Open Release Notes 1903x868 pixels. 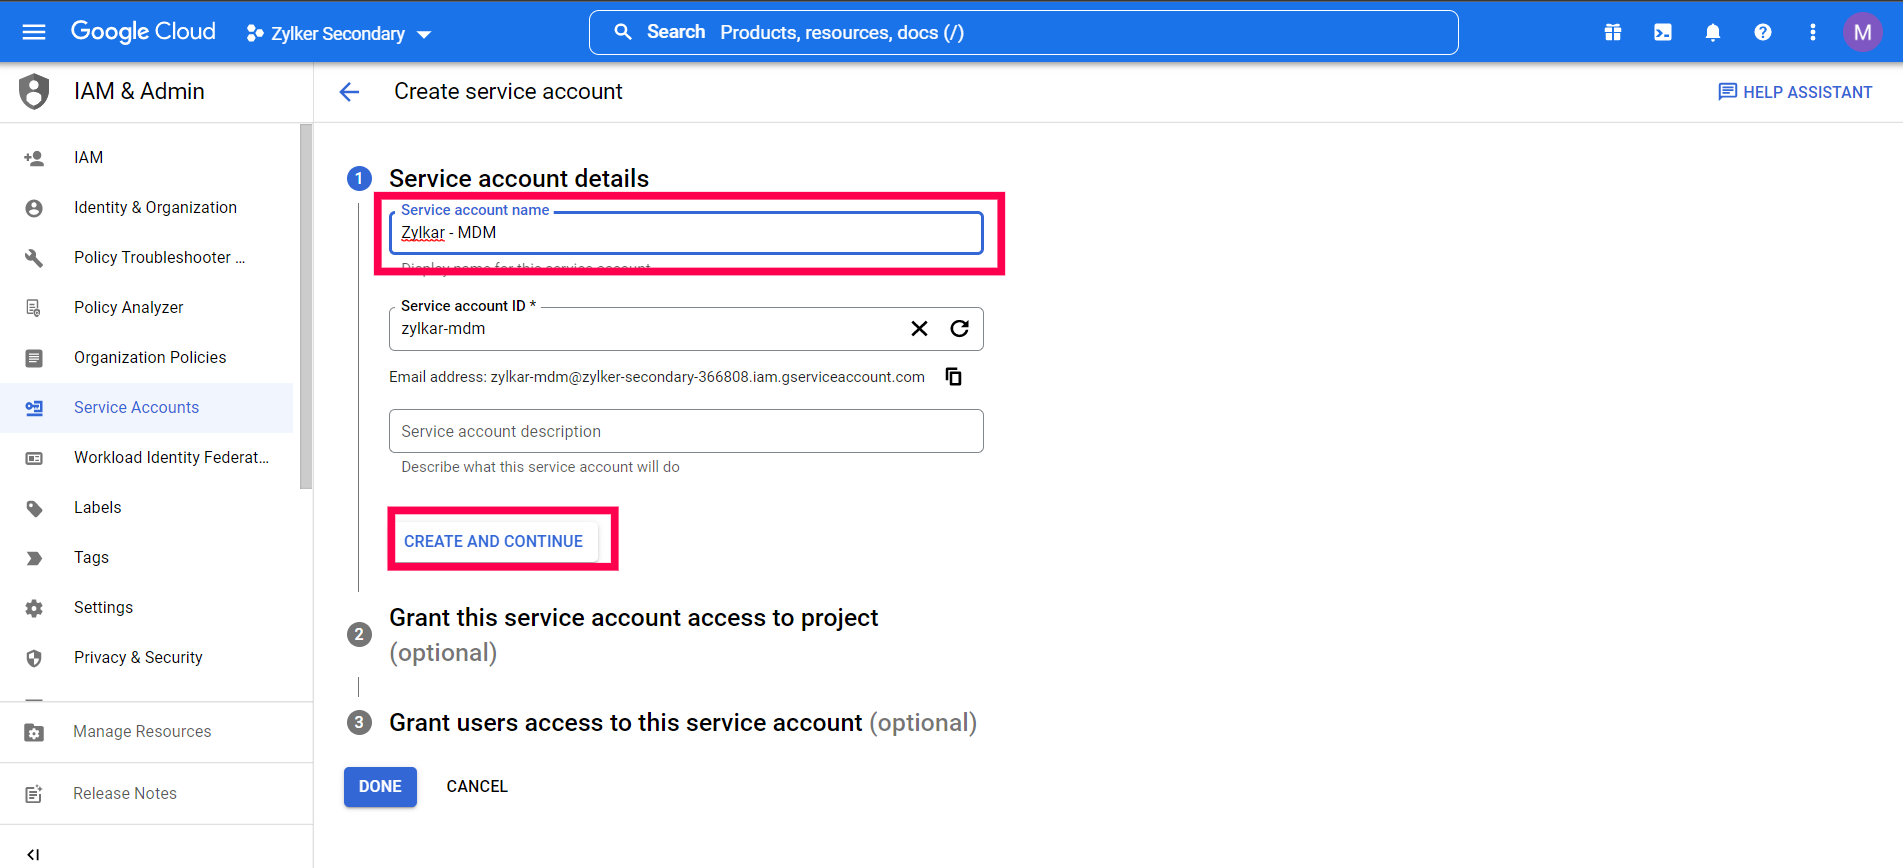[156, 794]
